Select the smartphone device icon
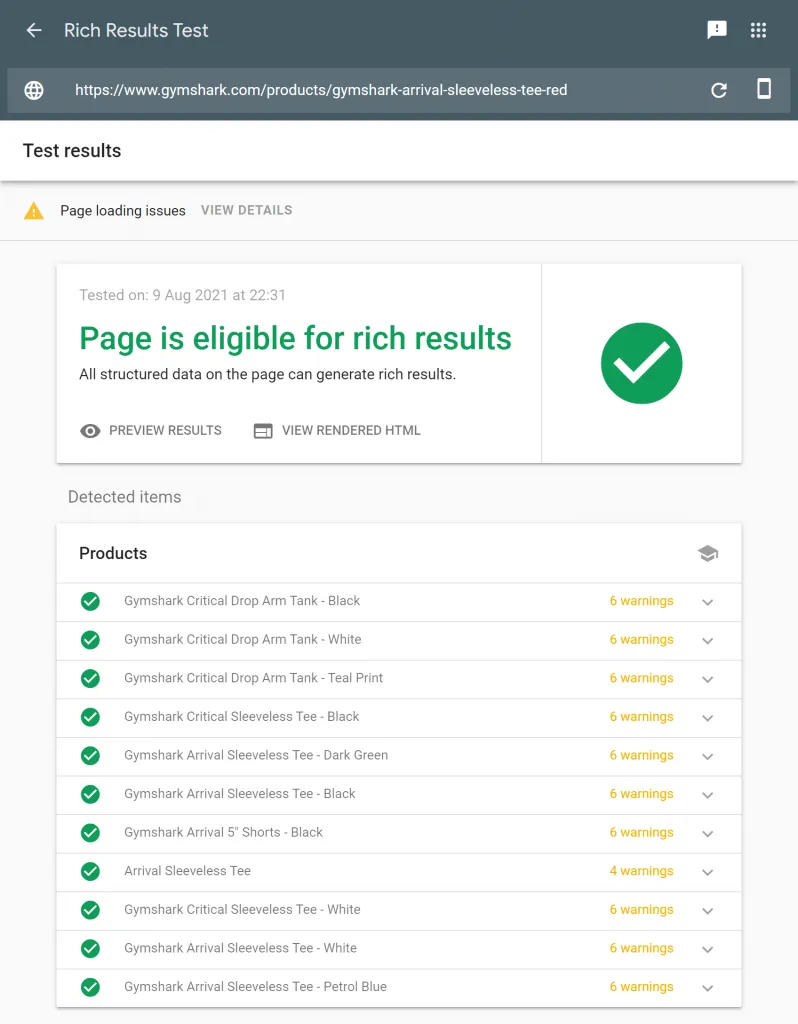 (x=763, y=89)
